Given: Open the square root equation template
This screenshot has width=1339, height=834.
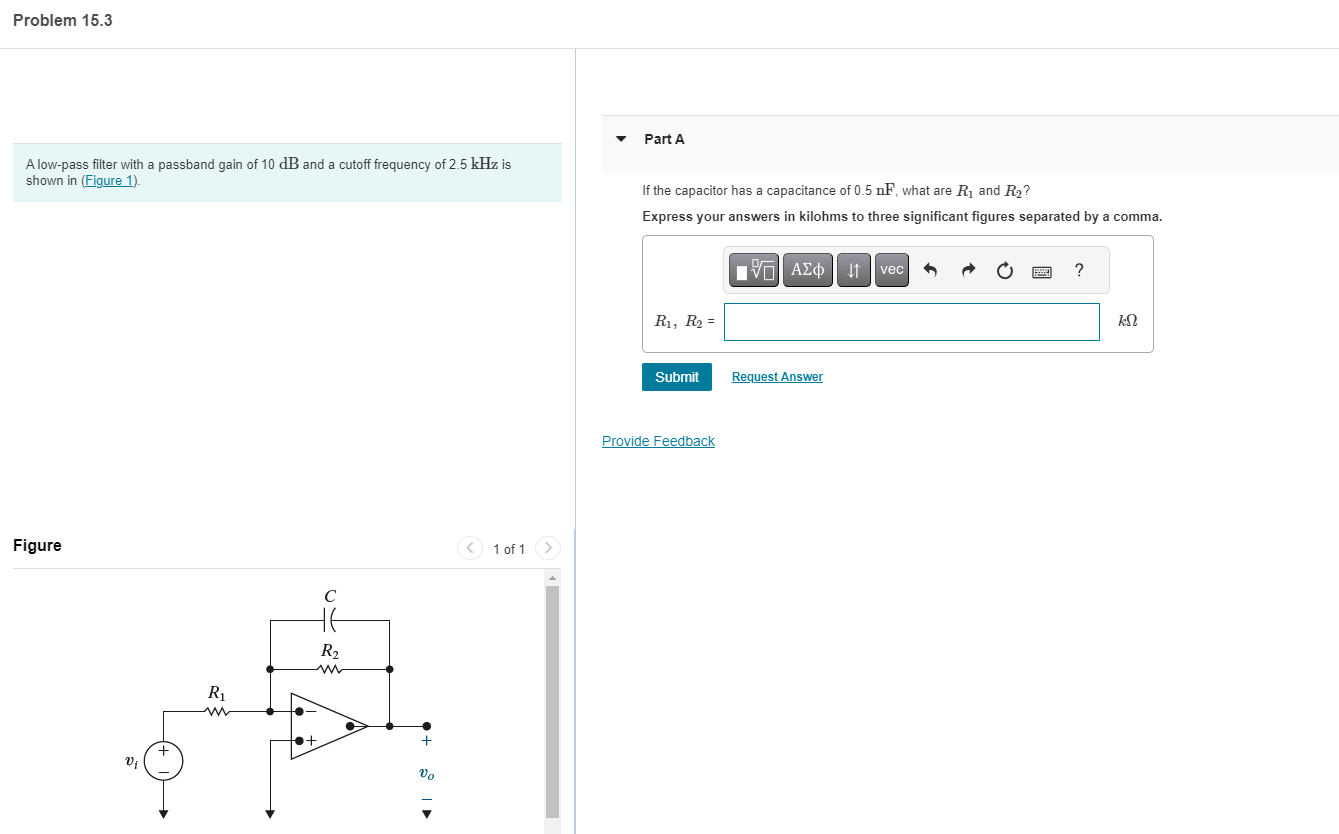Looking at the screenshot, I should [753, 270].
